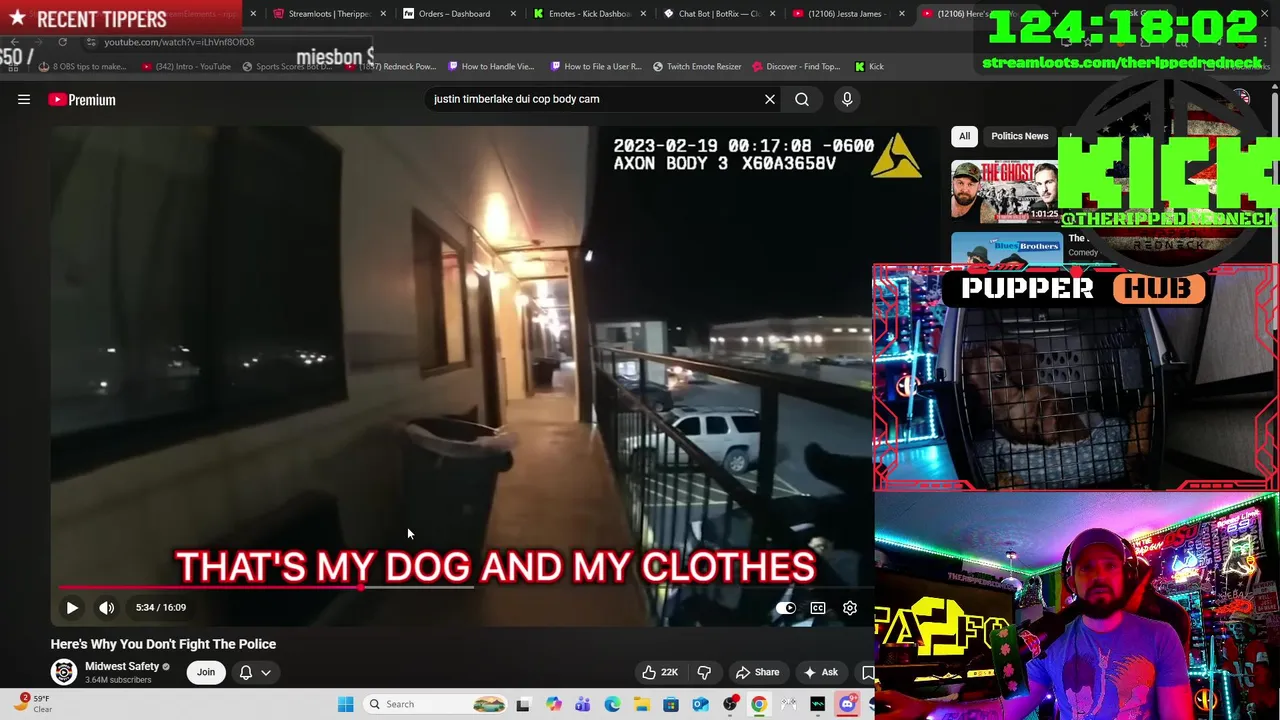
Task: Open the Blues Brothers recommended video thumbnail
Action: [1006, 248]
